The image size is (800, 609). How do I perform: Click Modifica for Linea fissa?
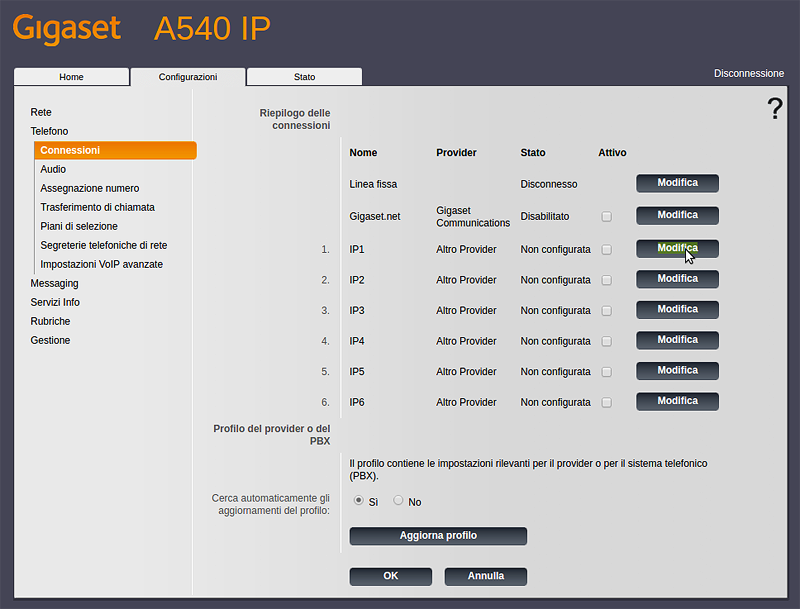point(677,183)
